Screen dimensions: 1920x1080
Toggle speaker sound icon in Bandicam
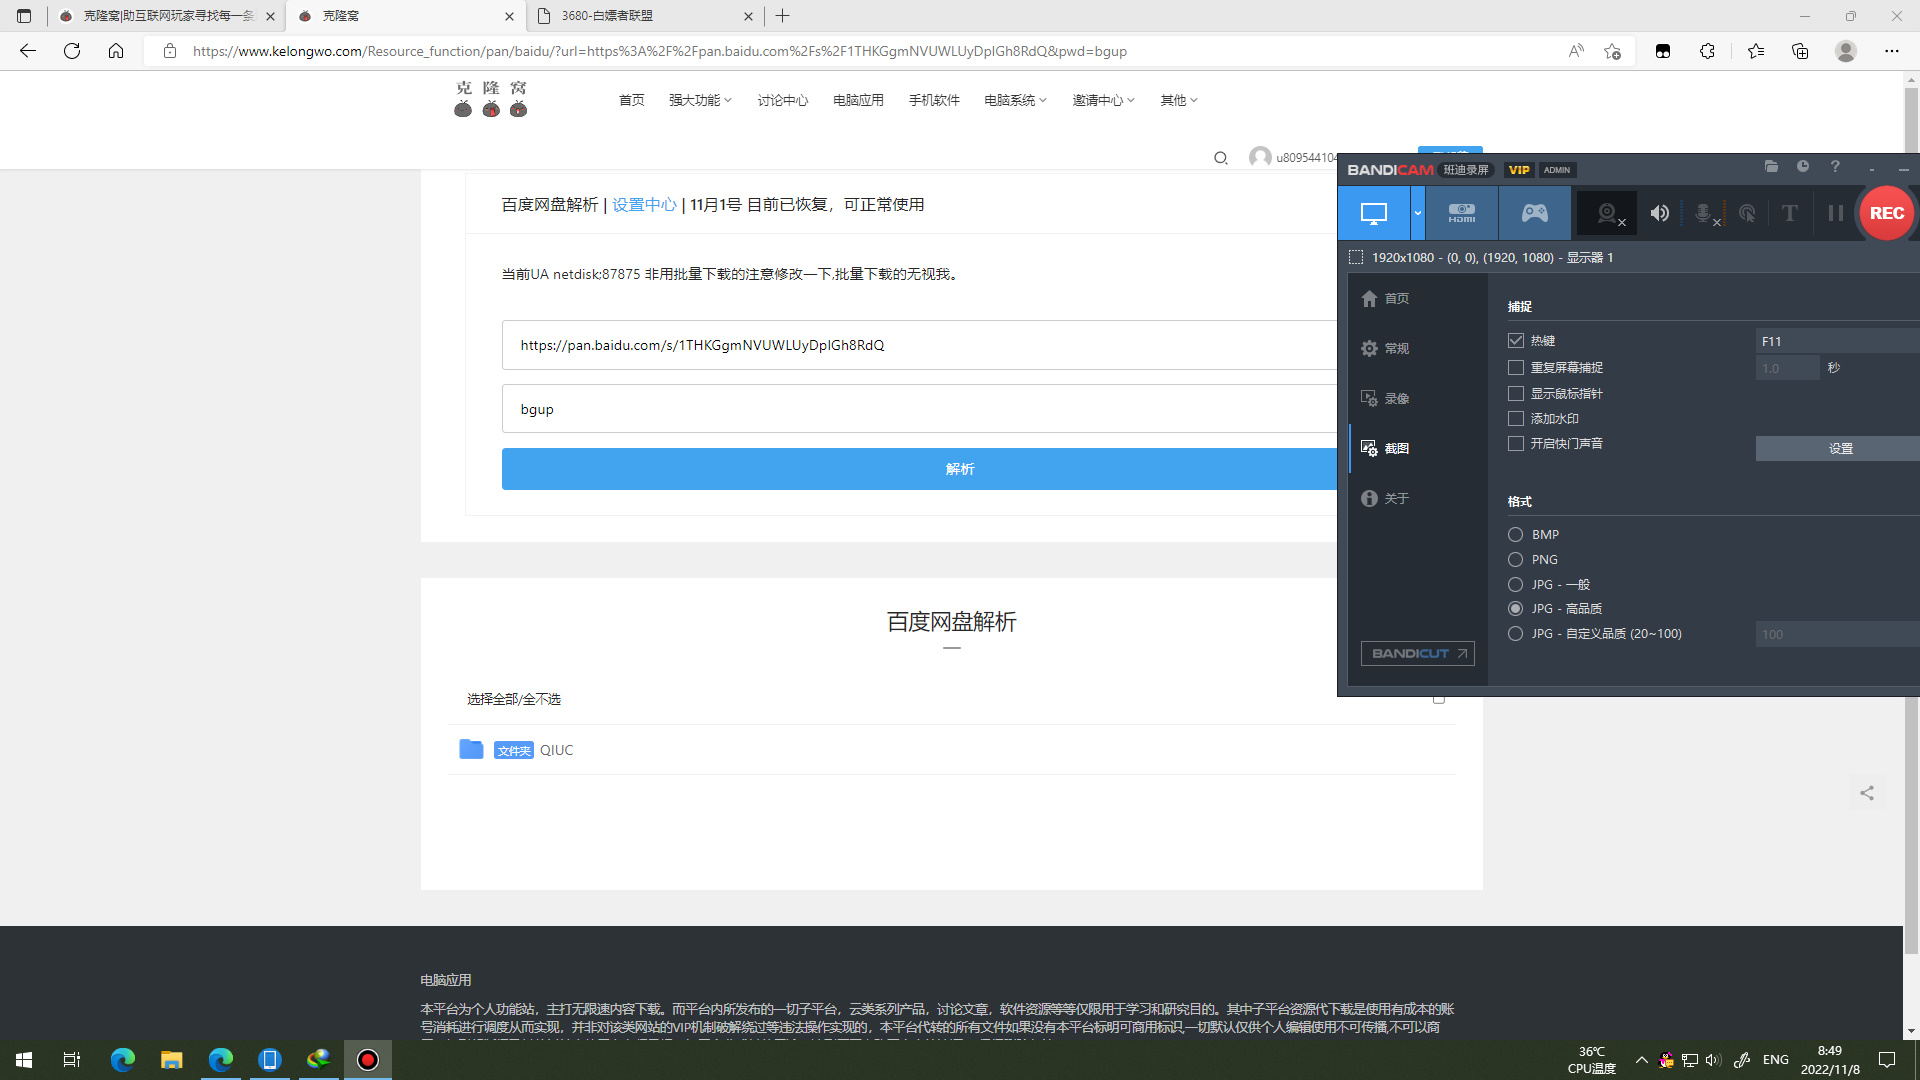click(1660, 213)
